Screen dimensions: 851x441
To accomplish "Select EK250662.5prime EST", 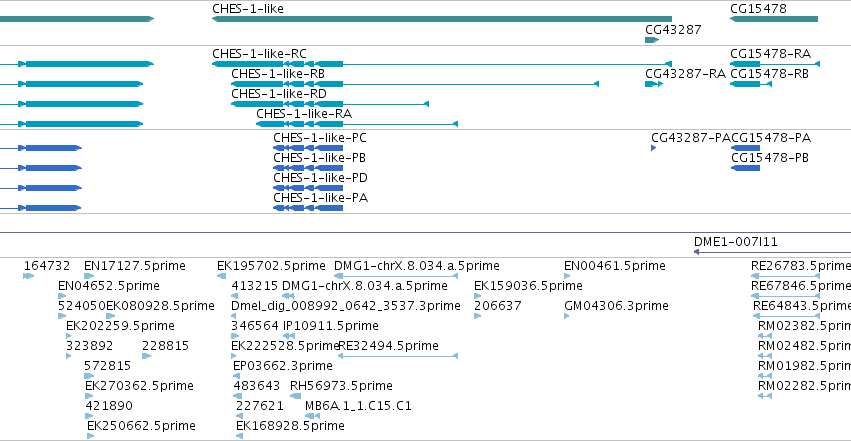I will click(x=91, y=437).
